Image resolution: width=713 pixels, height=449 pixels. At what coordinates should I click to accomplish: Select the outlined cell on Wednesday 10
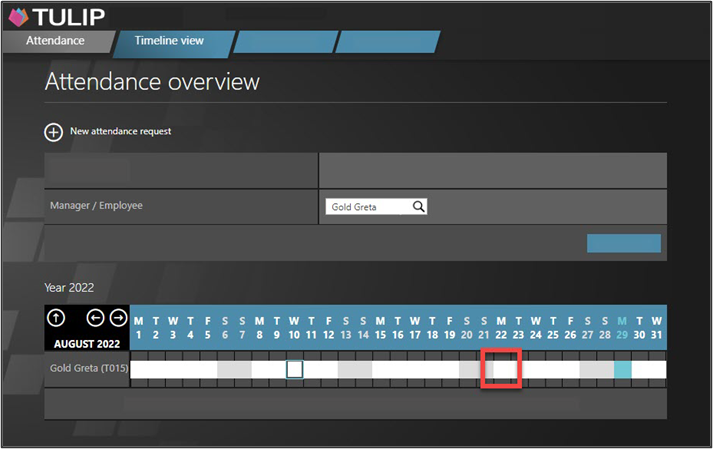tap(294, 369)
